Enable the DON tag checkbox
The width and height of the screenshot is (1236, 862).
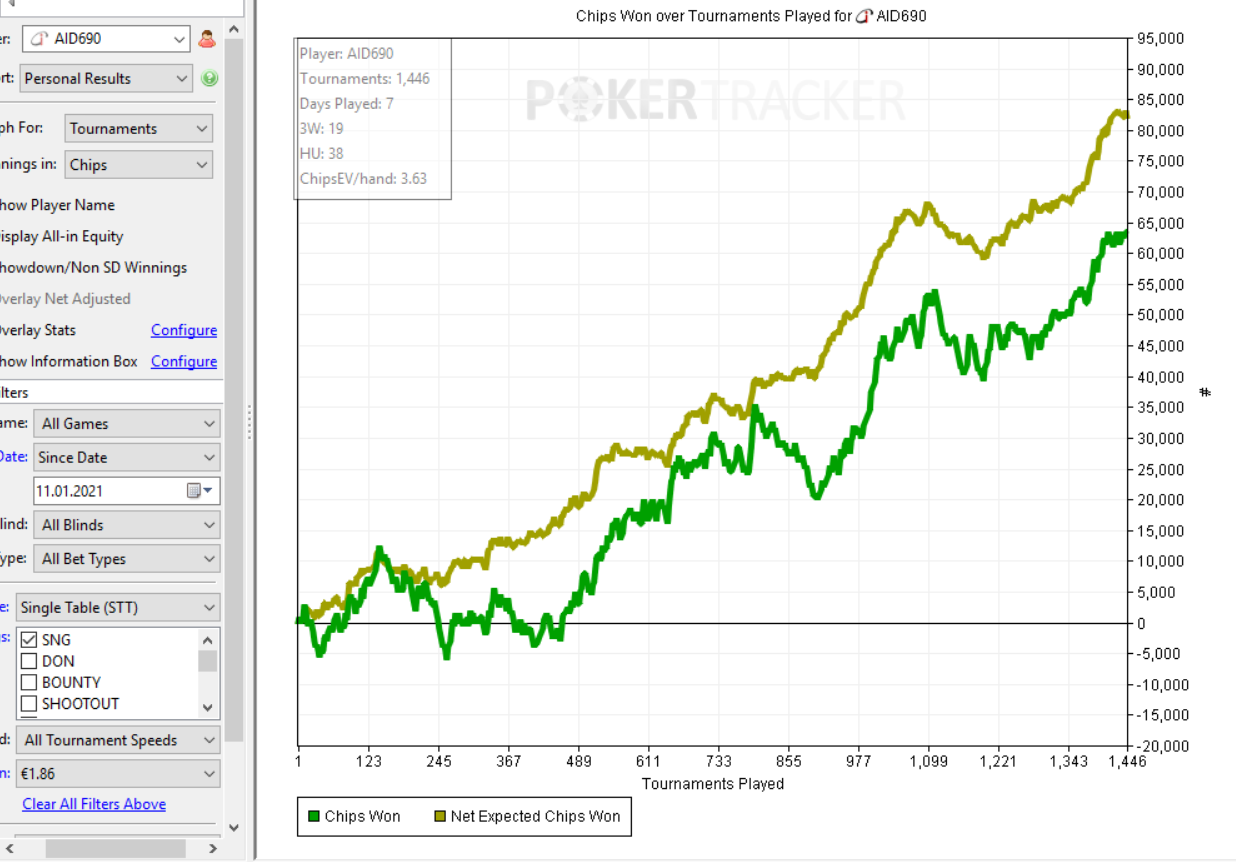point(29,661)
